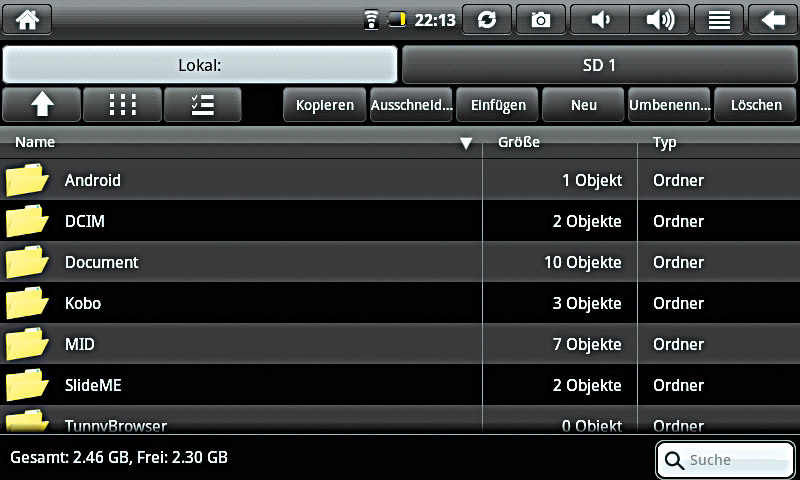Take a screenshot with camera icon
Image resolution: width=800 pixels, height=480 pixels.
[x=541, y=19]
